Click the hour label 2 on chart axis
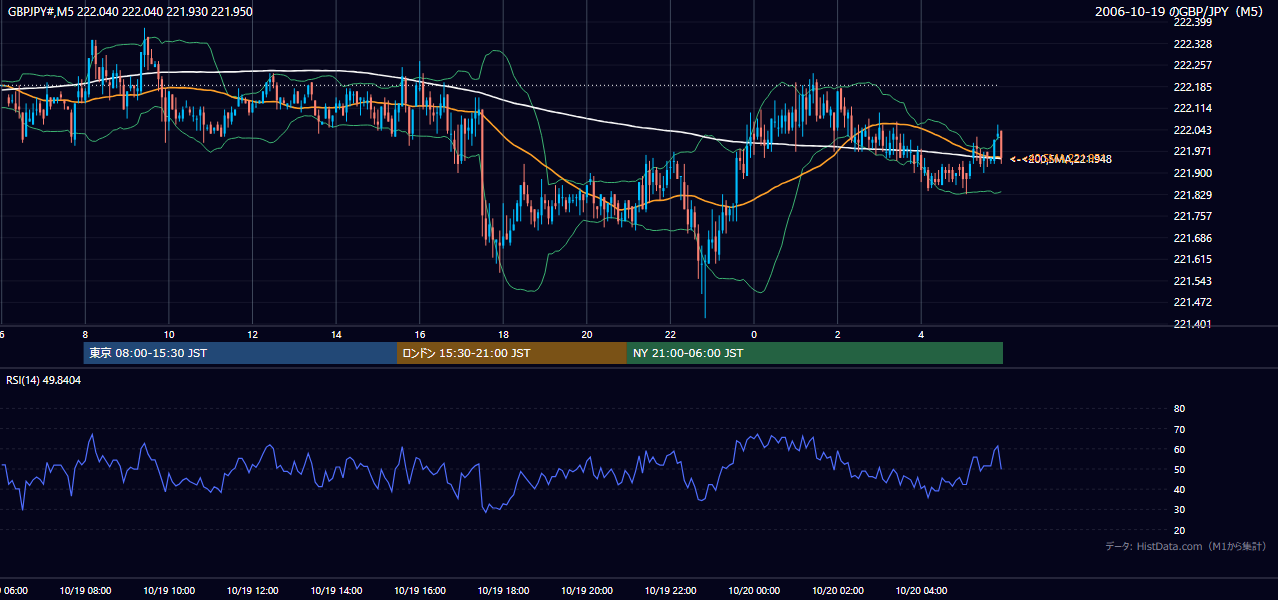This screenshot has height=600, width=1278. click(838, 334)
